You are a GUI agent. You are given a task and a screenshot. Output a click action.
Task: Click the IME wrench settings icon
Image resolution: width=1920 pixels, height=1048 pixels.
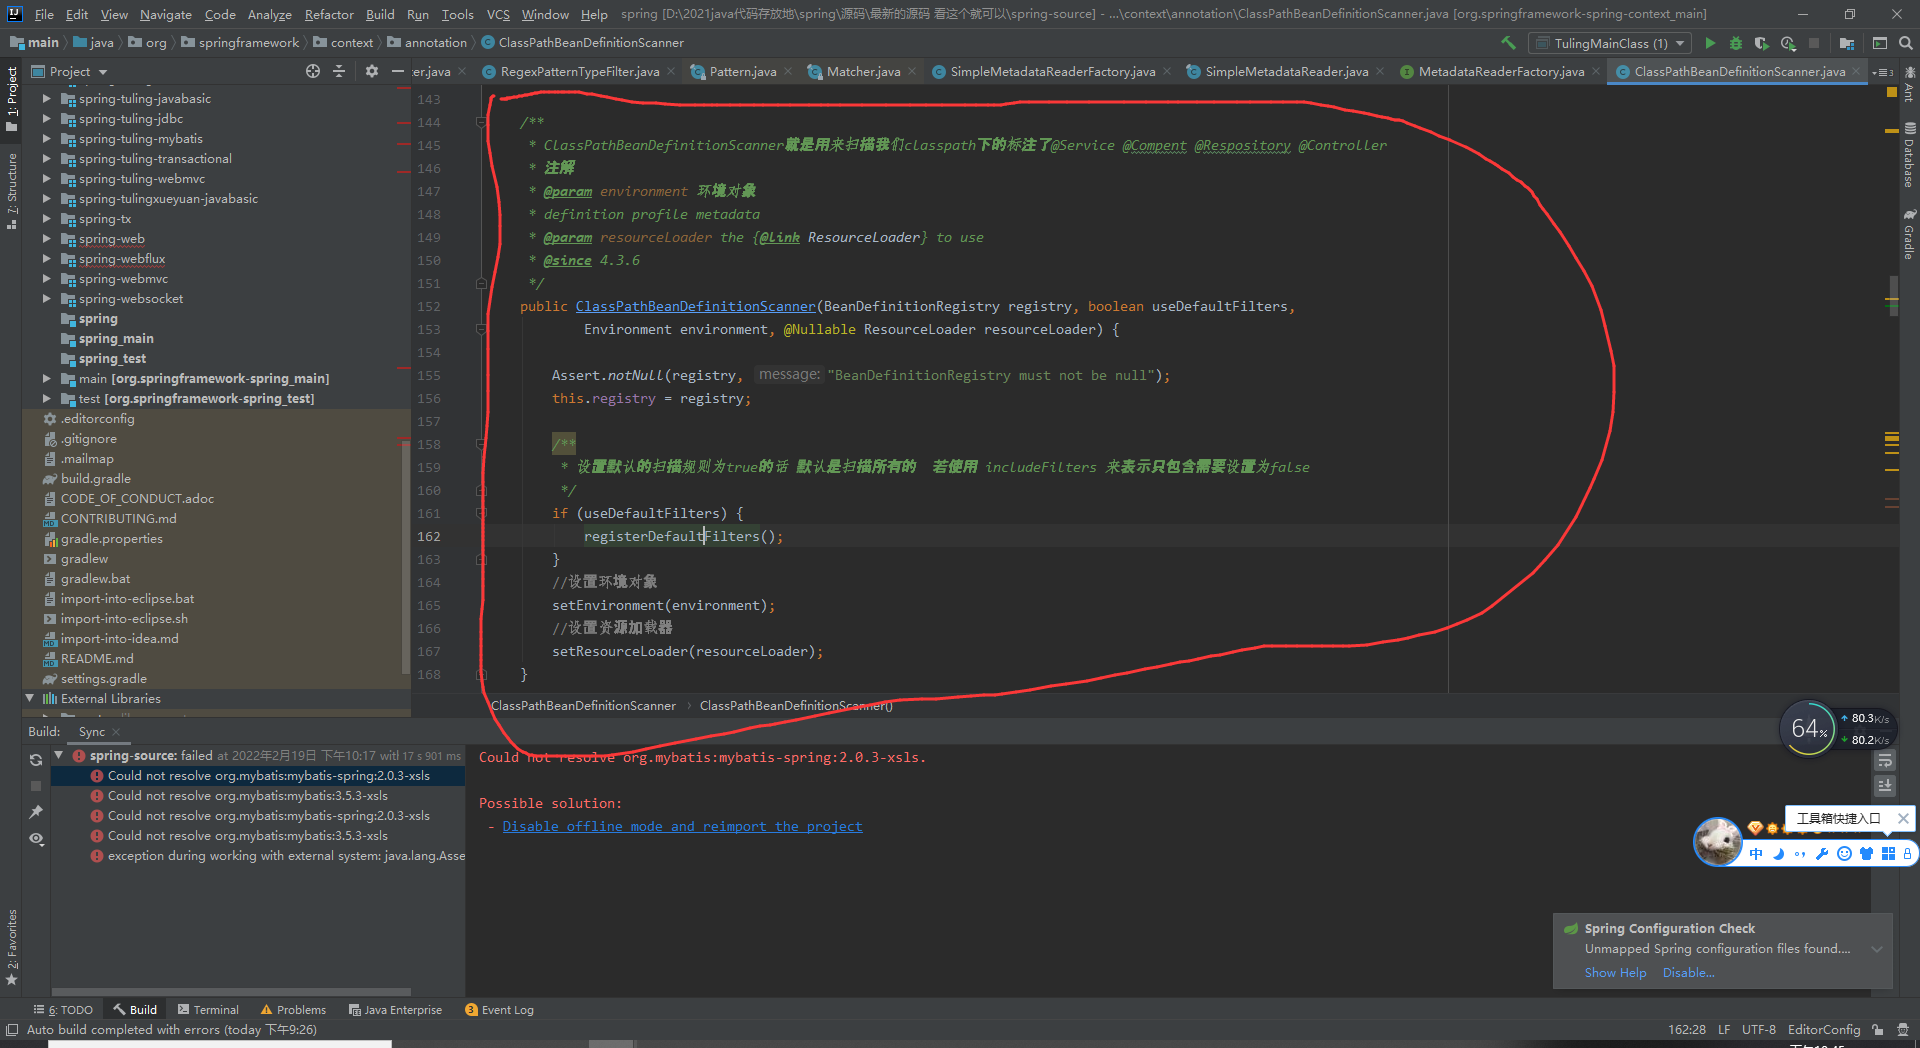point(1822,853)
